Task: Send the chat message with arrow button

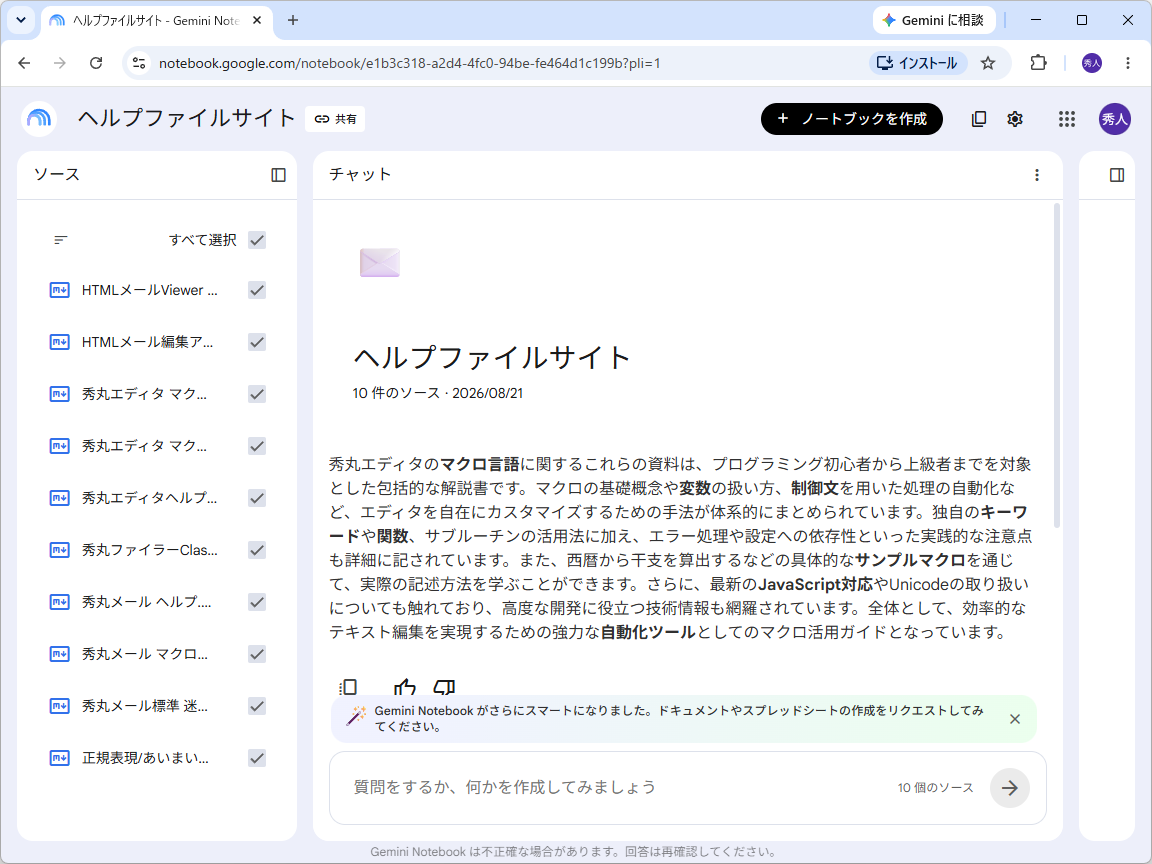Action: click(1009, 788)
